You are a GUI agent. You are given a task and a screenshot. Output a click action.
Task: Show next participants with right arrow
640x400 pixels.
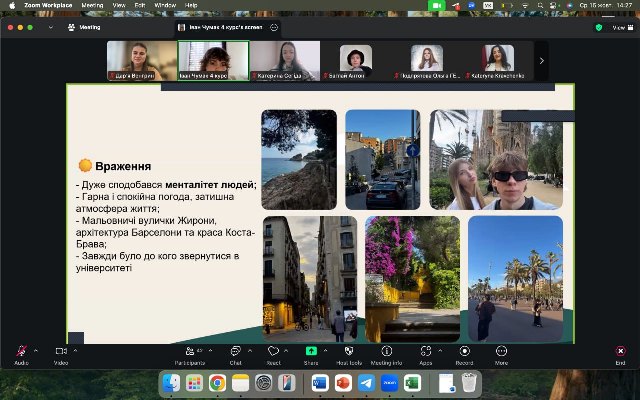[x=542, y=60]
